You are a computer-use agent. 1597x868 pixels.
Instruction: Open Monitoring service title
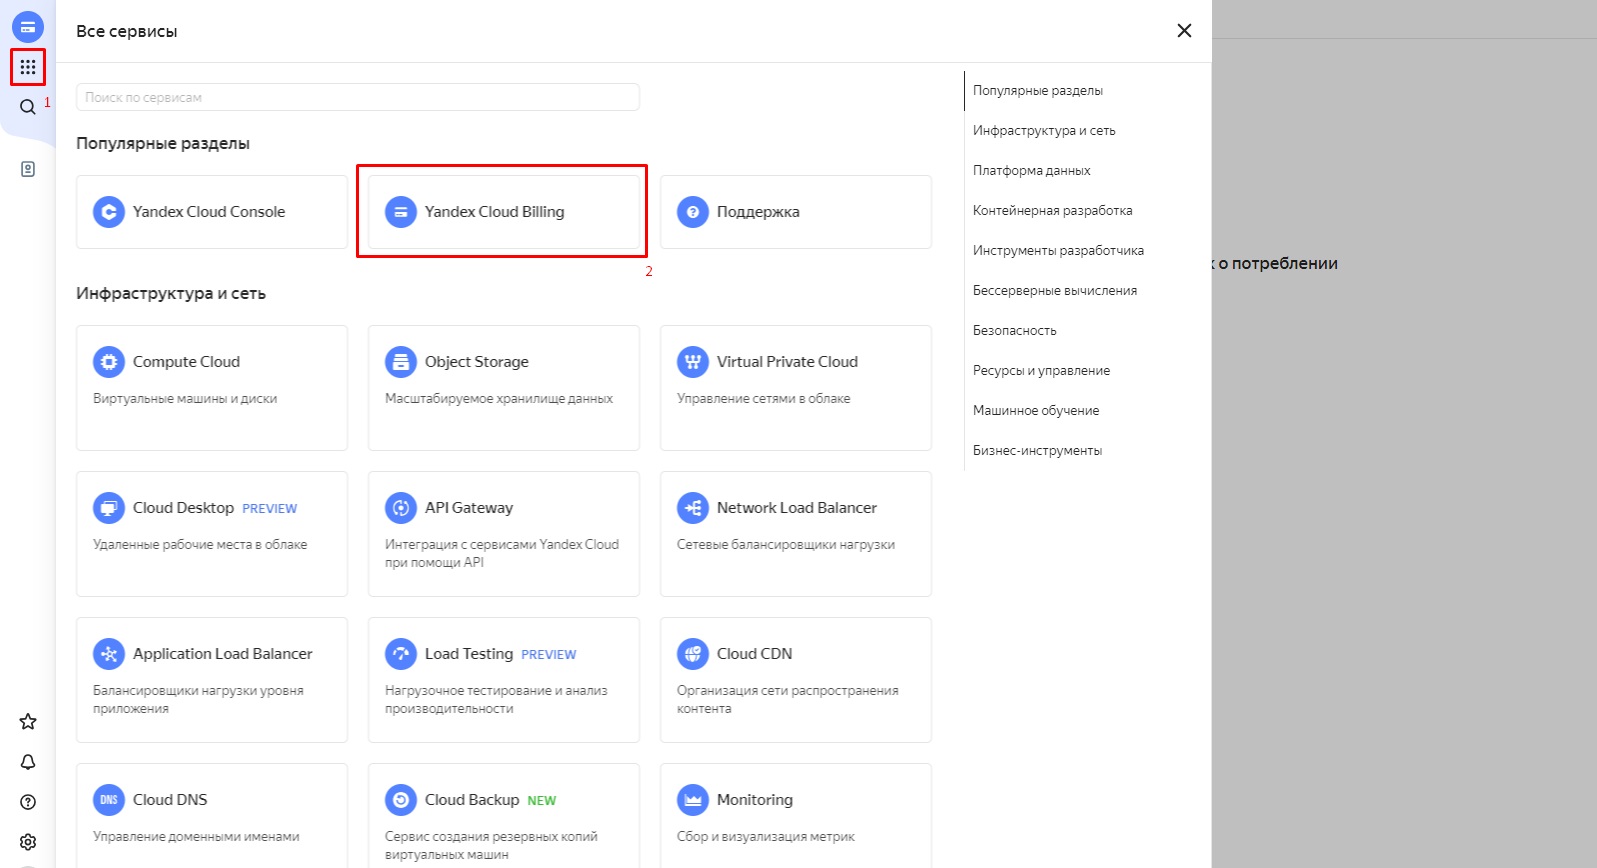(x=755, y=800)
